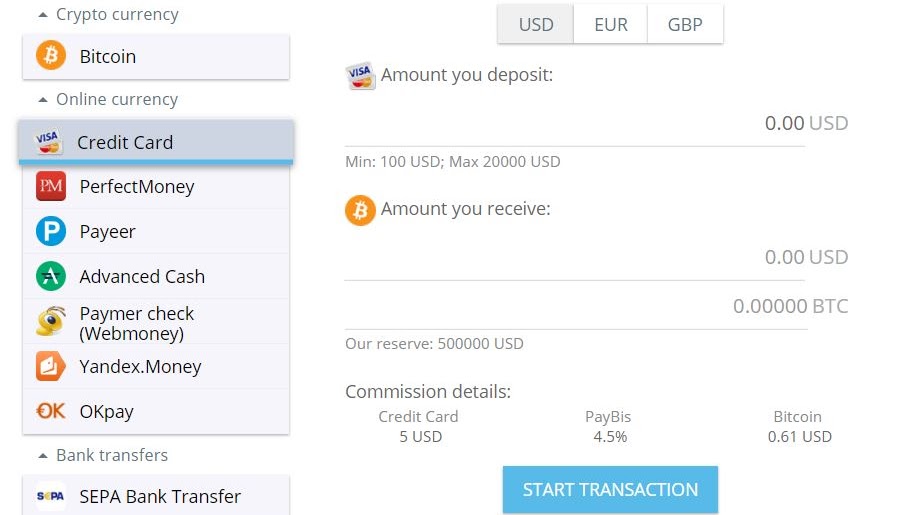The height and width of the screenshot is (515, 916).
Task: Switch currency to GBP
Action: (x=685, y=25)
